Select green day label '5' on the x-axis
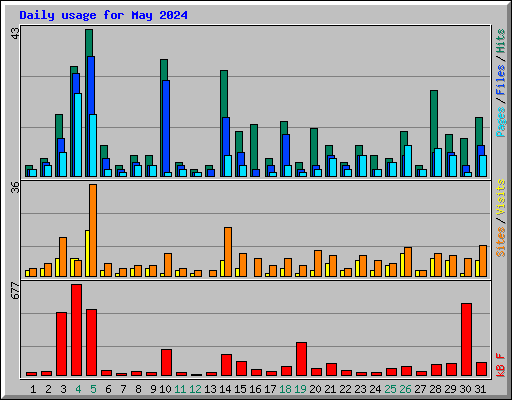 93,389
